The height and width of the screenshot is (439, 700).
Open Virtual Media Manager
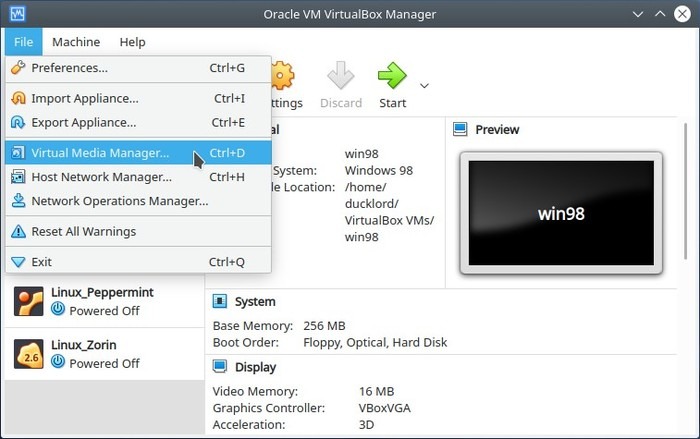(x=138, y=153)
